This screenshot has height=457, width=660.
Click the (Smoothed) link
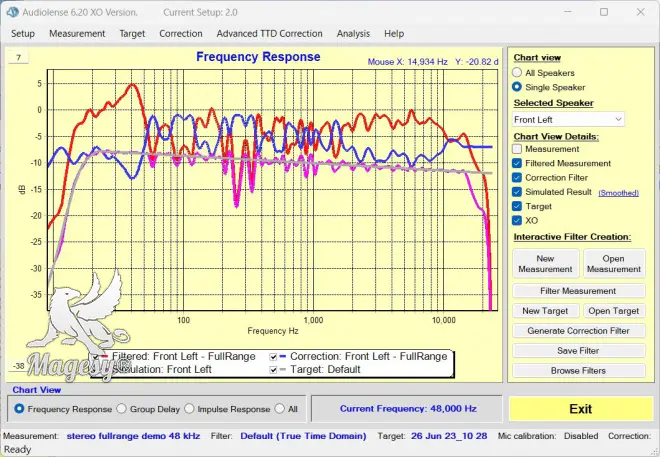coord(618,193)
